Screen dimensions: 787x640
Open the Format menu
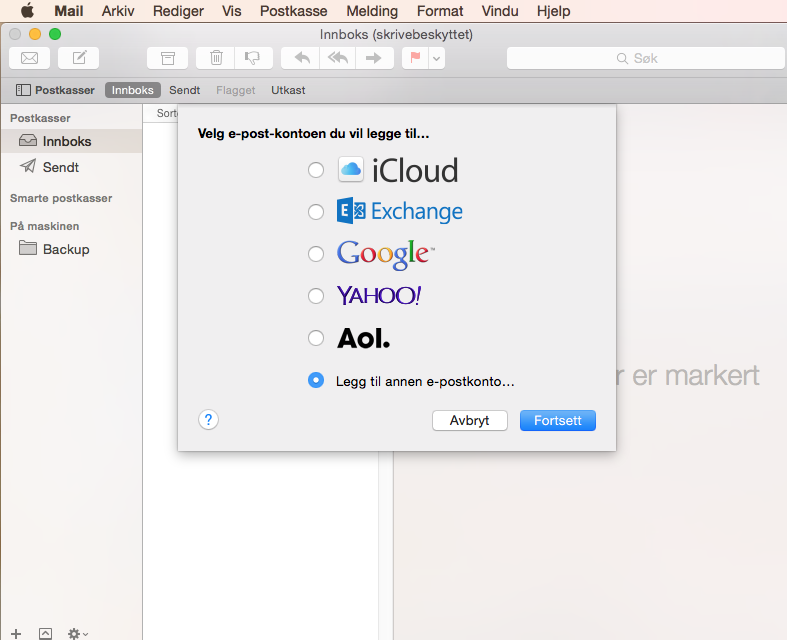pyautogui.click(x=440, y=11)
